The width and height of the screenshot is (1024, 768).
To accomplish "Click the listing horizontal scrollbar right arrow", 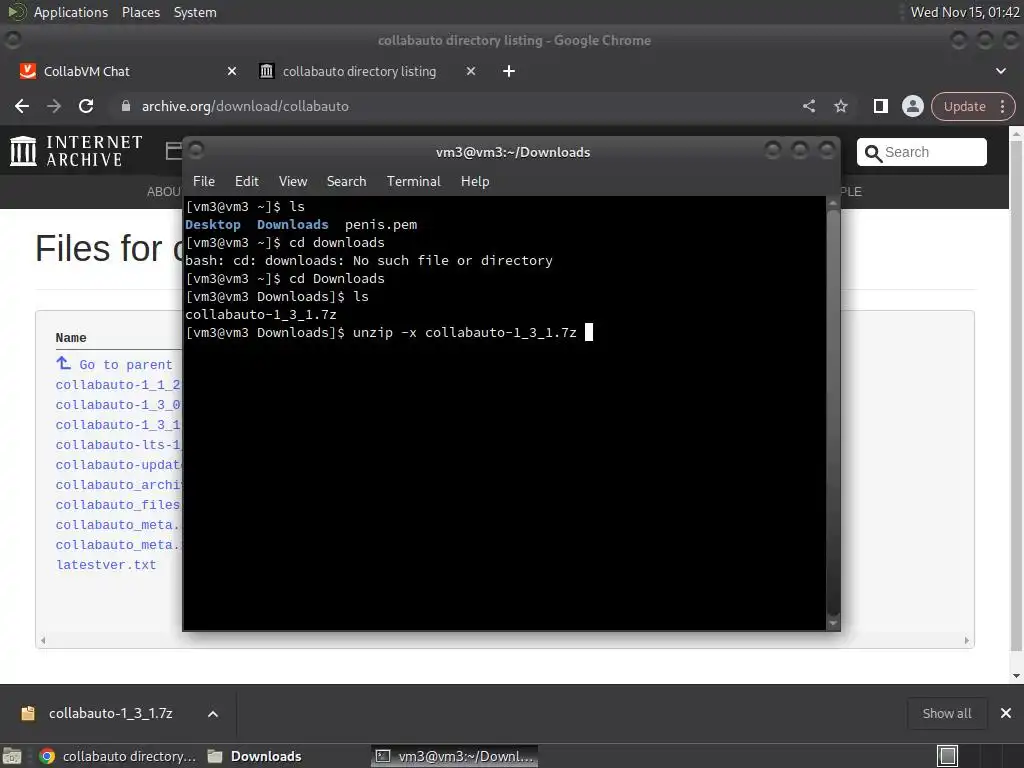I will pyautogui.click(x=967, y=641).
